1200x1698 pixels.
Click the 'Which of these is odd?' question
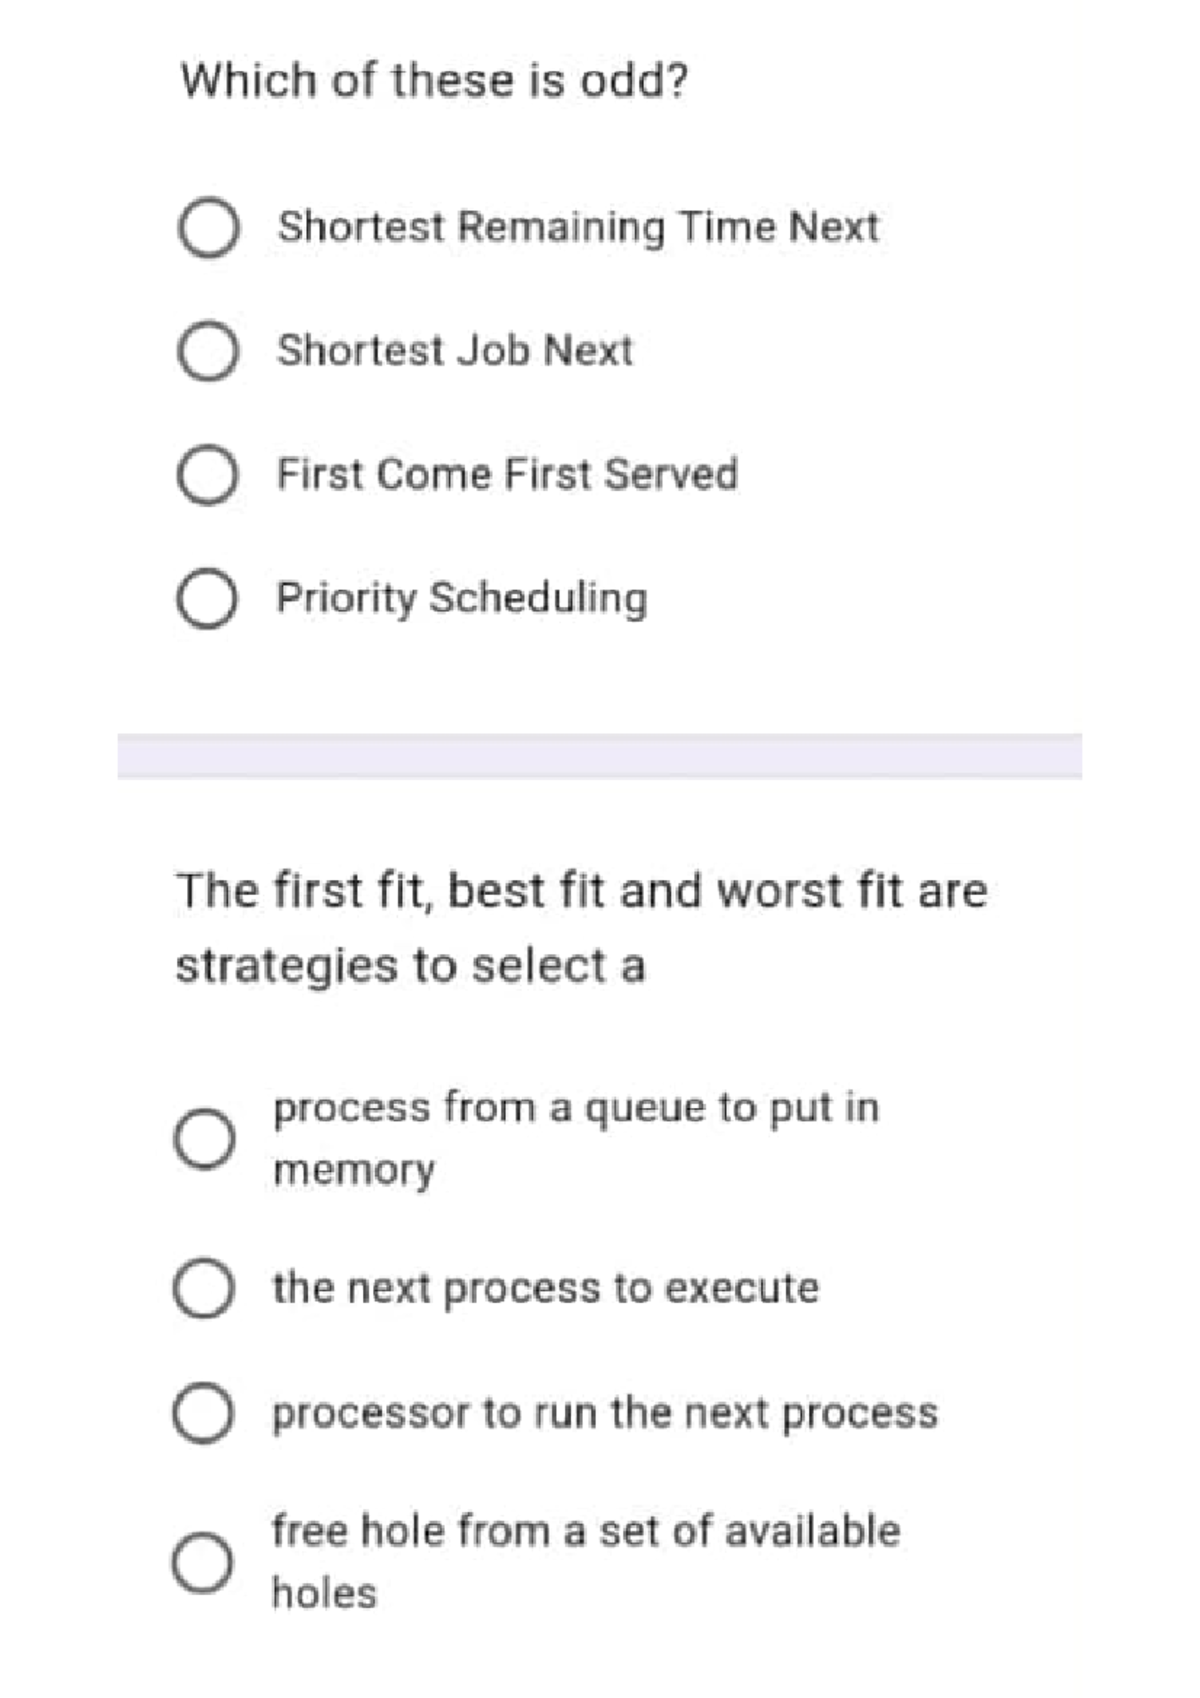pos(434,80)
